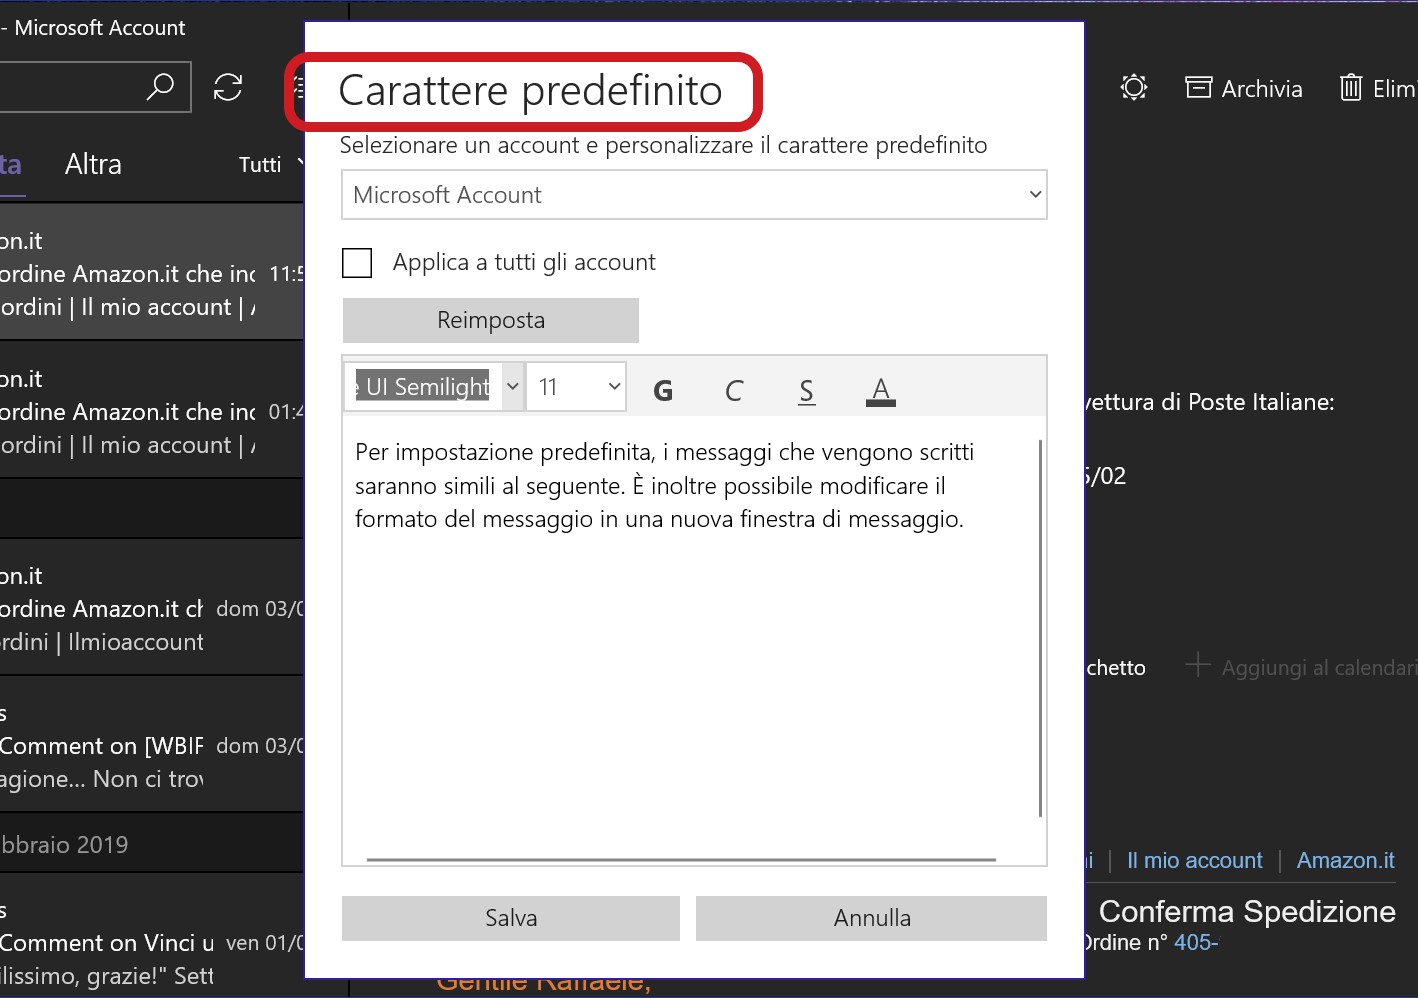The height and width of the screenshot is (998, 1418).
Task: Toggle bold G formatting
Action: [x=662, y=390]
